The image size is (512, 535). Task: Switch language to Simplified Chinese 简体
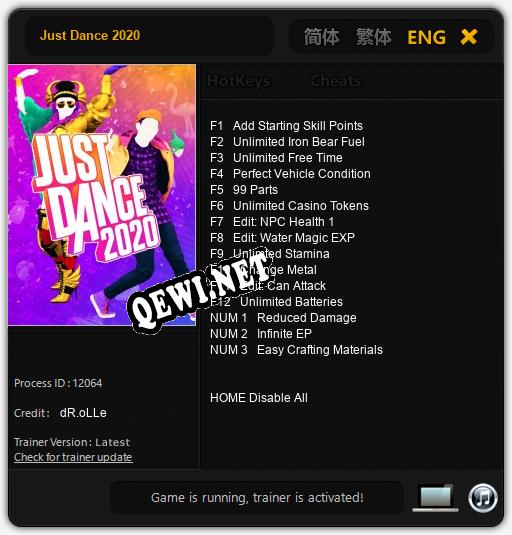click(x=321, y=37)
